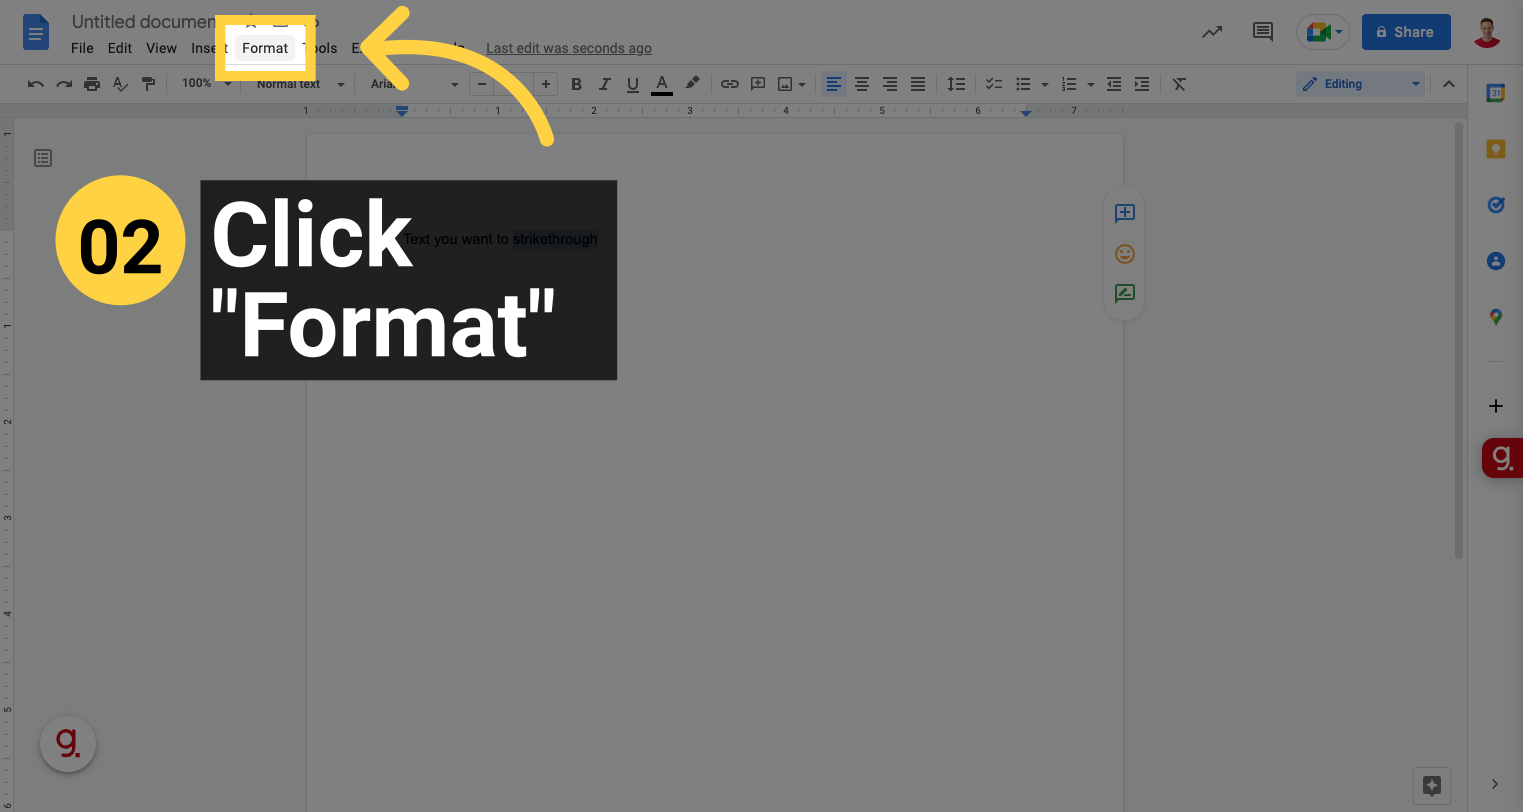
Task: Click the Undo icon
Action: click(x=36, y=84)
